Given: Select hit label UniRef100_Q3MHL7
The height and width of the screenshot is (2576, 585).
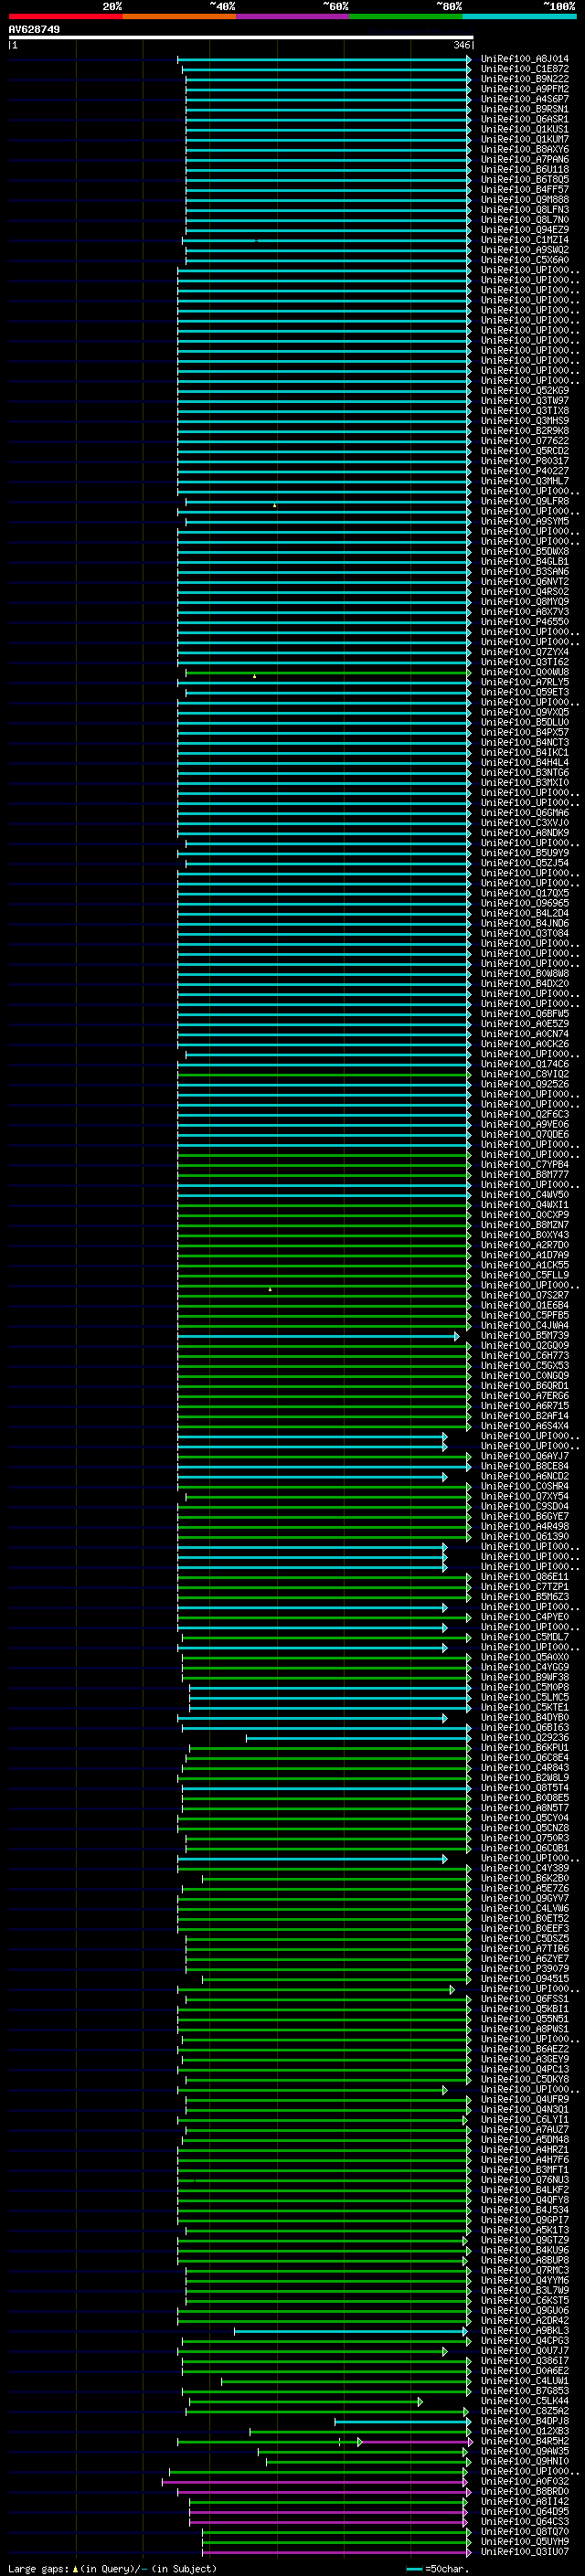Looking at the screenshot, I should (x=525, y=481).
